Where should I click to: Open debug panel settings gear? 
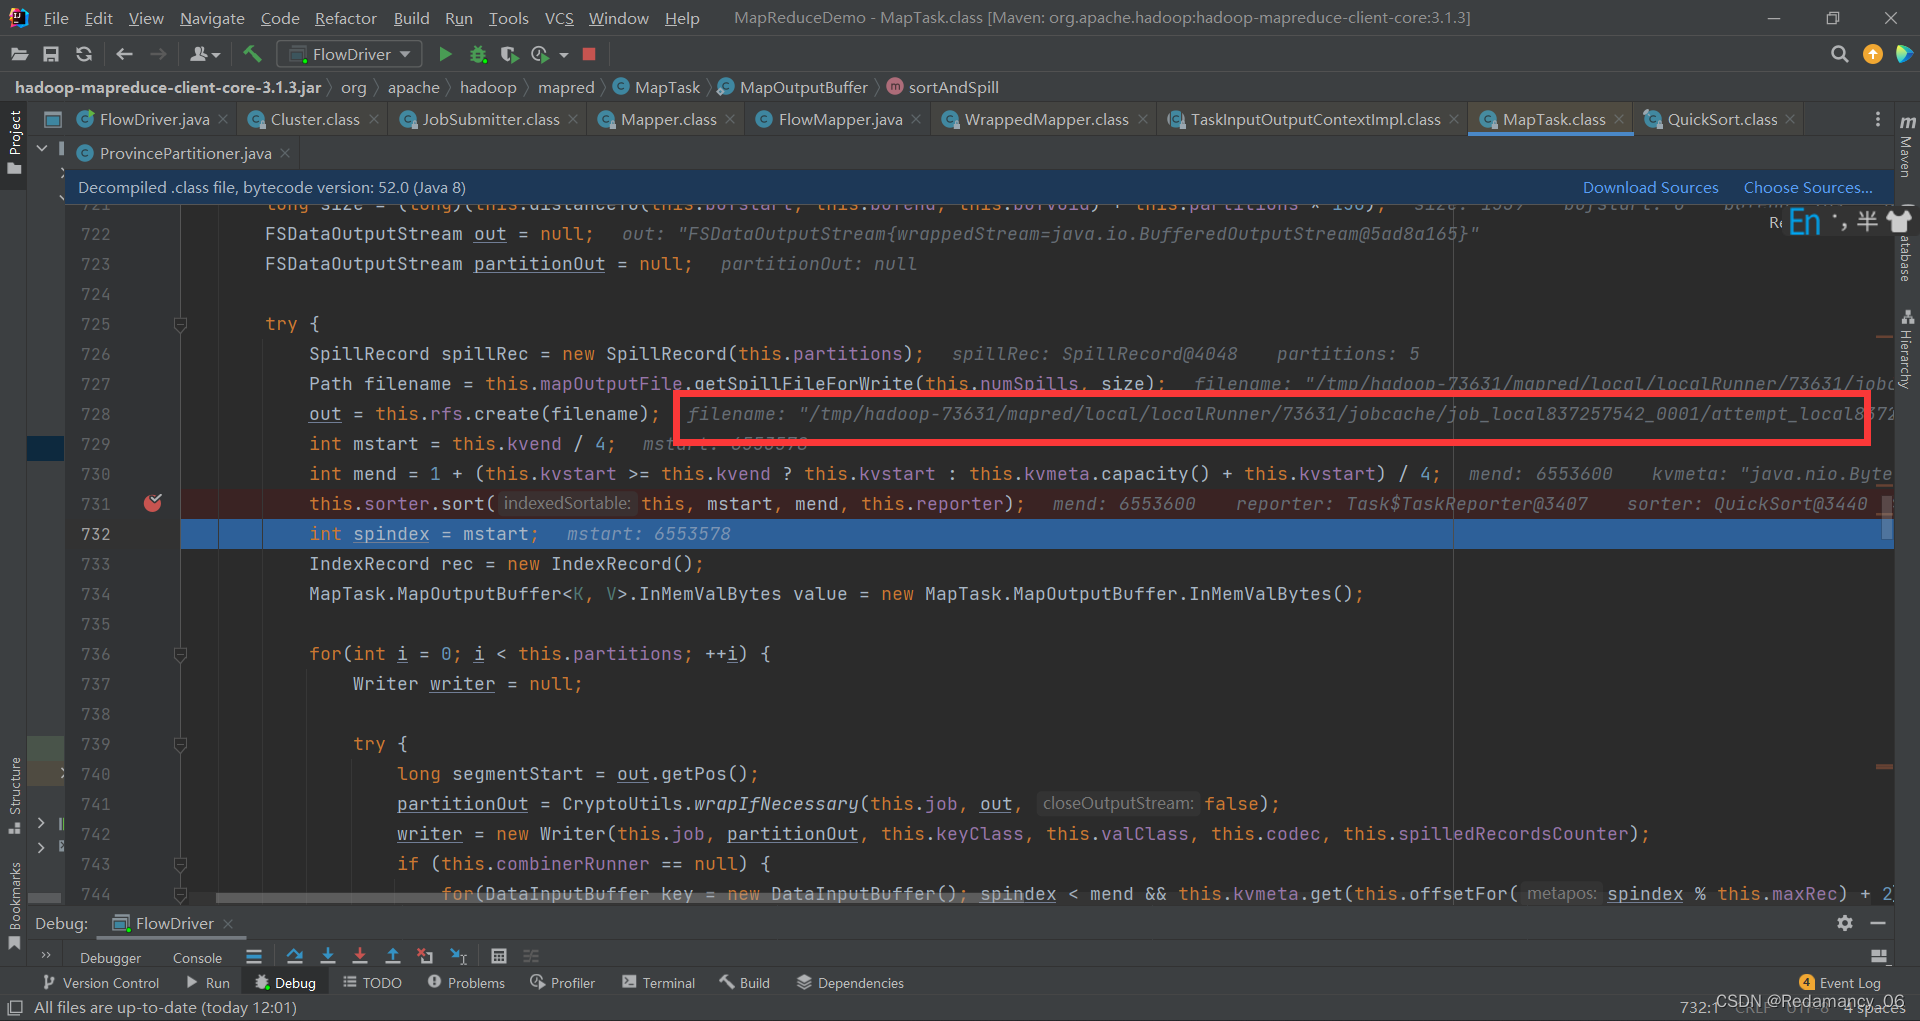1845,923
